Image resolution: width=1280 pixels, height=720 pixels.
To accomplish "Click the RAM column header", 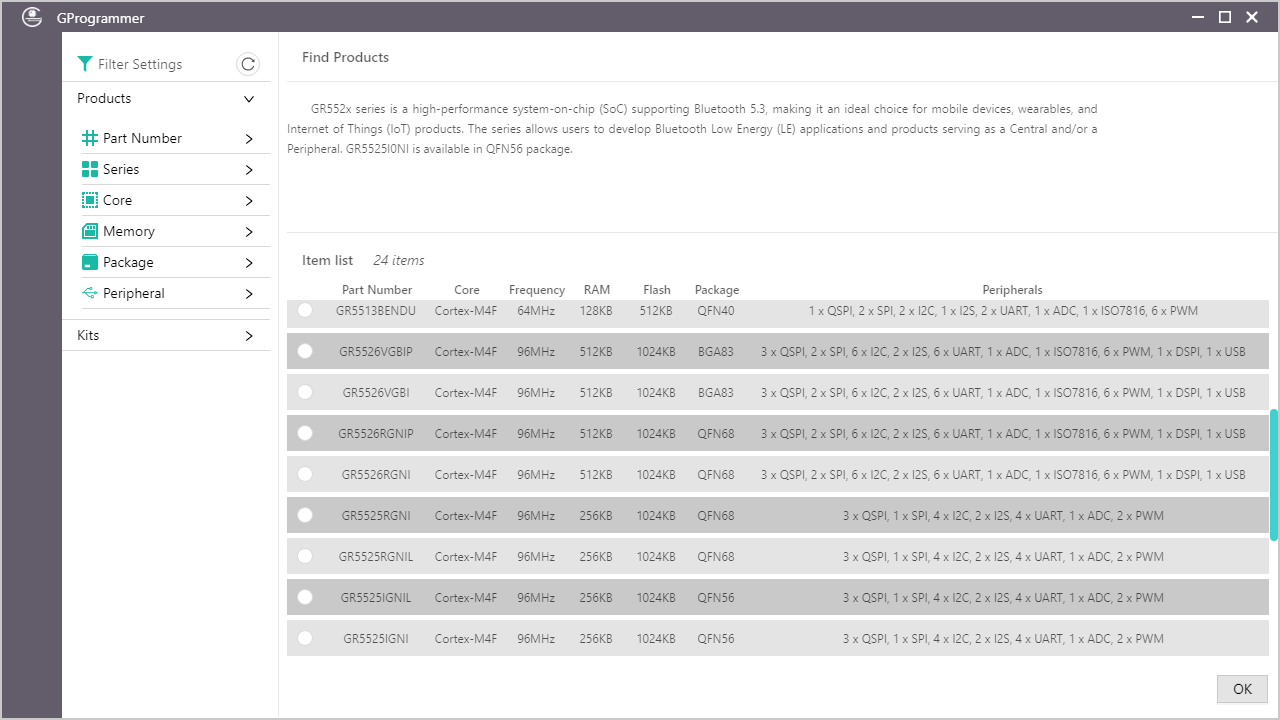I will click(x=596, y=290).
